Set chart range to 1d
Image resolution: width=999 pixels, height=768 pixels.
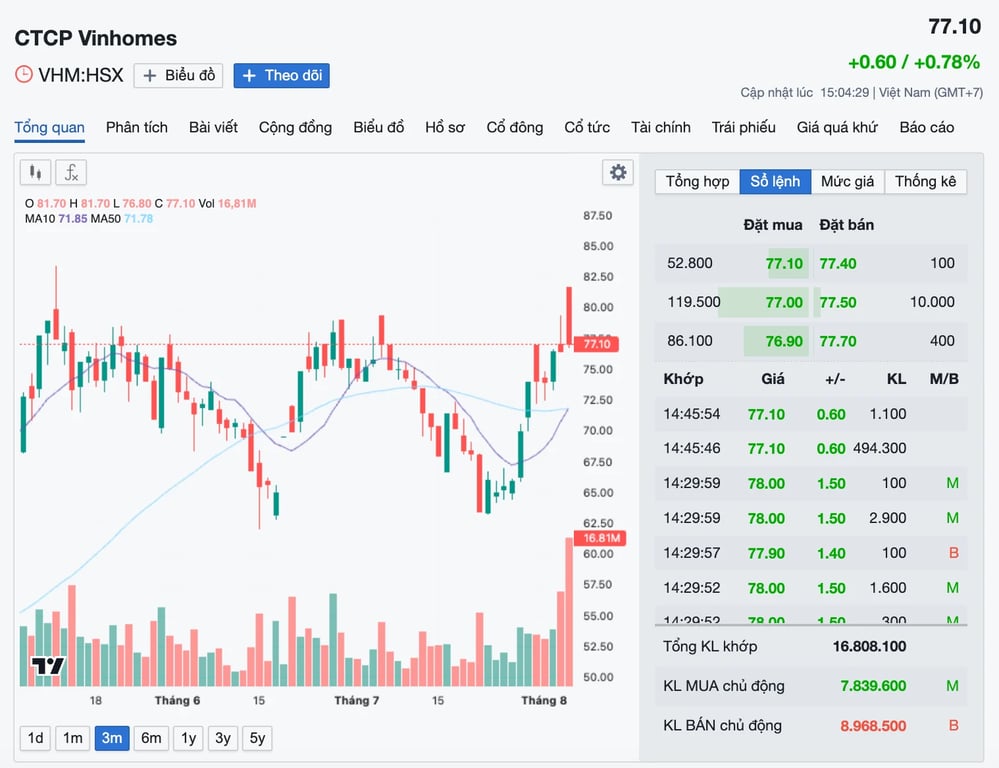click(35, 738)
